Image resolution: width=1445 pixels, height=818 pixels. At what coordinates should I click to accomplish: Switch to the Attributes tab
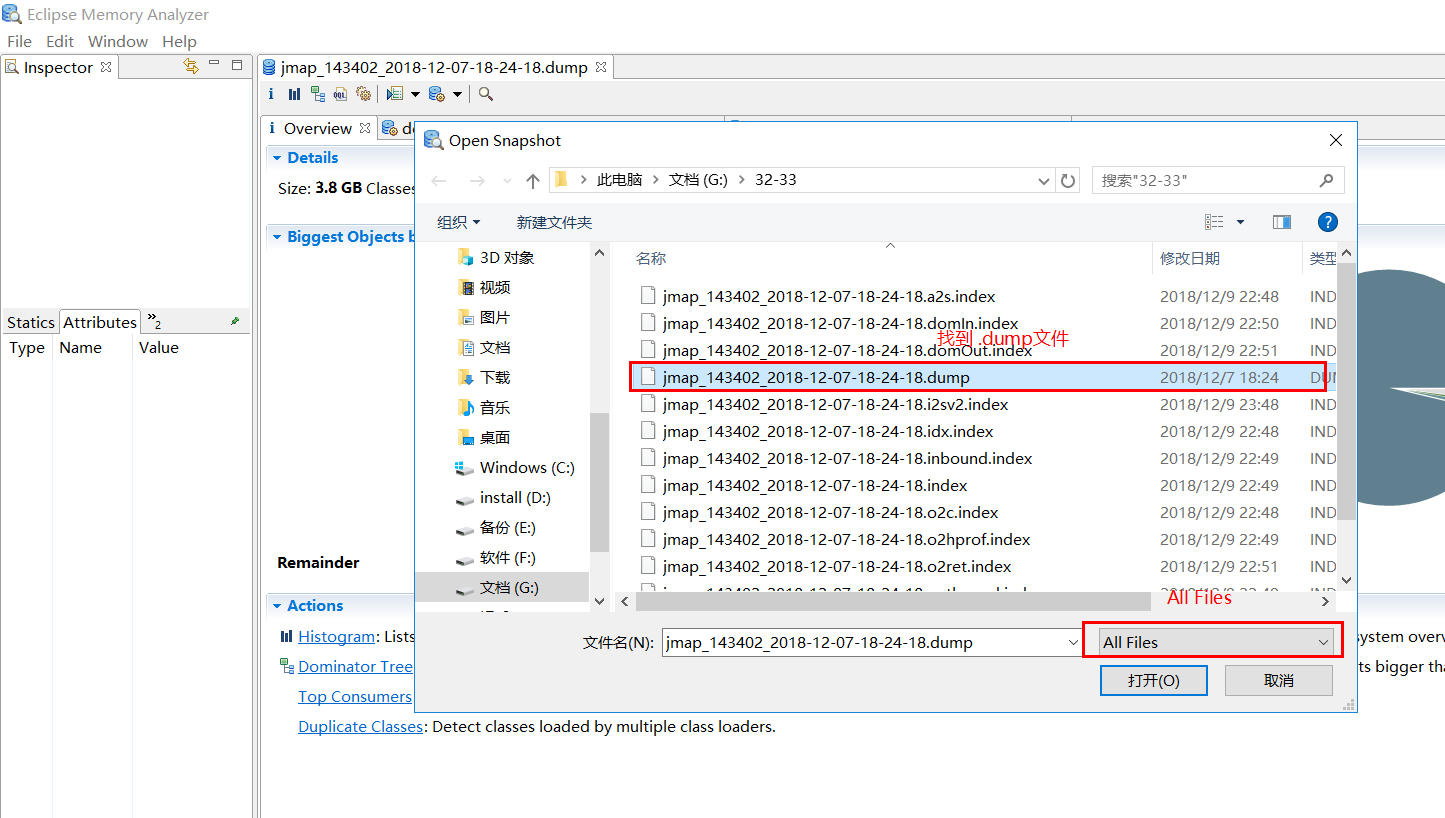pos(100,322)
